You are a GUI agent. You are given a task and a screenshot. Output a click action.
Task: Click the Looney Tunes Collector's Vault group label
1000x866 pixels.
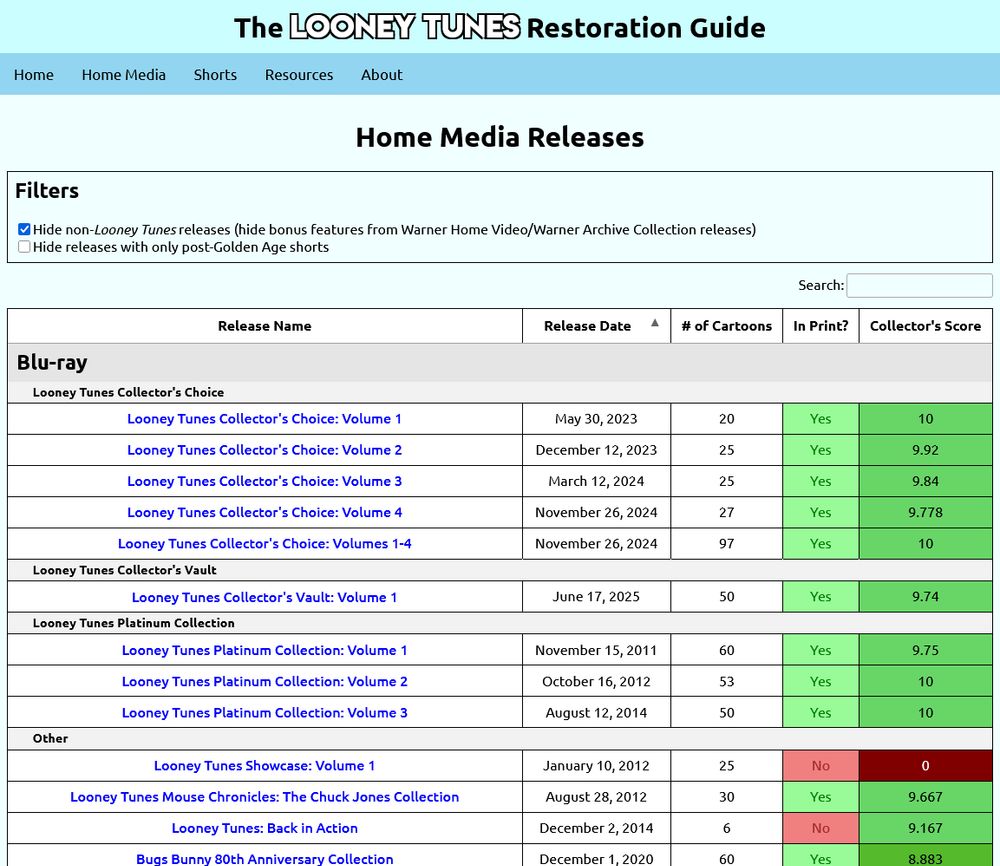pos(124,570)
